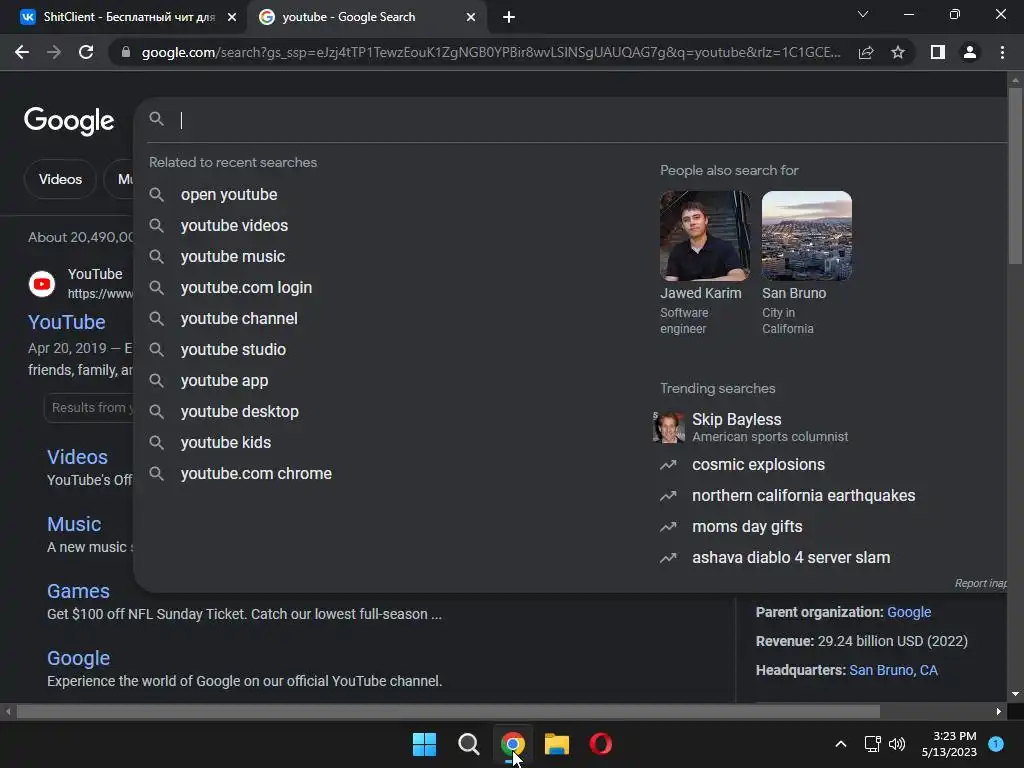
Task: Focus the Google search input field
Action: coord(588,120)
